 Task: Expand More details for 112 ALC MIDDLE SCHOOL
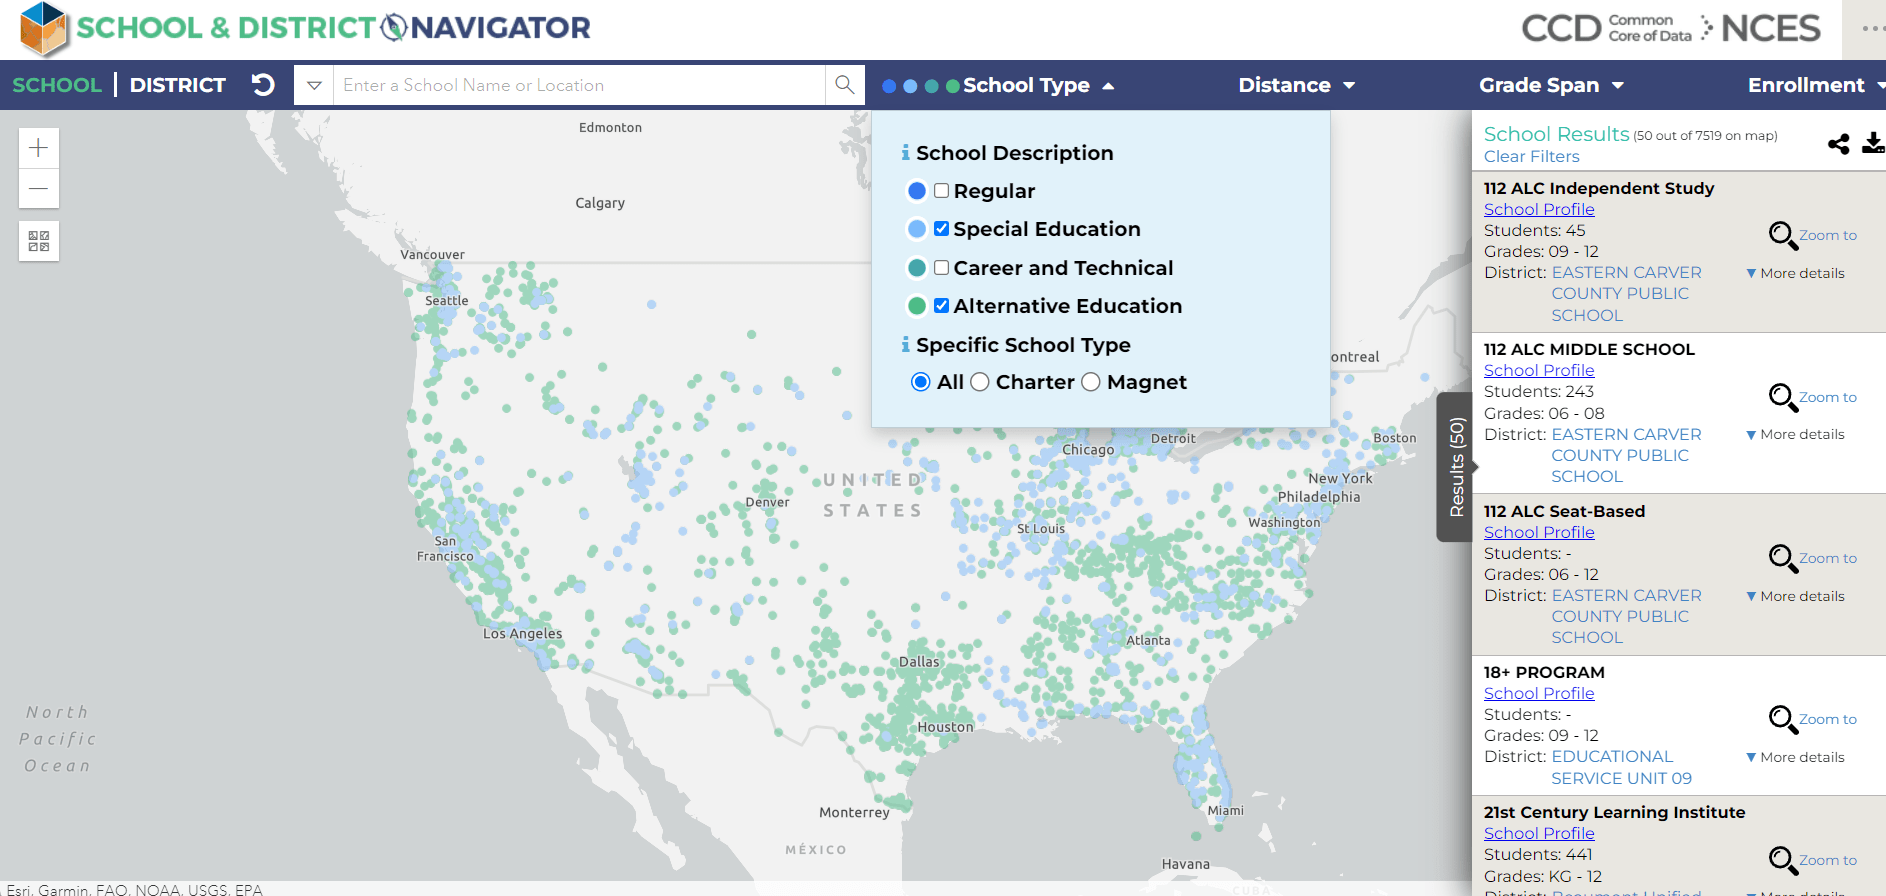click(1795, 434)
